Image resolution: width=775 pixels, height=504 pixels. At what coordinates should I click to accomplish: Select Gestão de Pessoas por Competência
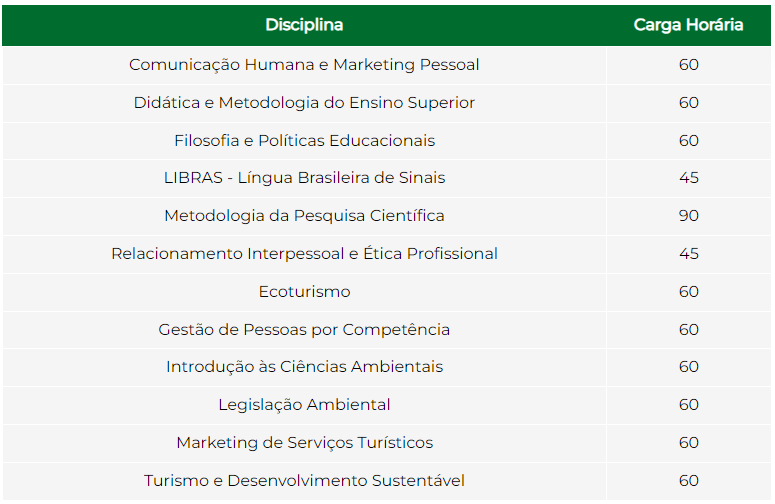pyautogui.click(x=304, y=330)
